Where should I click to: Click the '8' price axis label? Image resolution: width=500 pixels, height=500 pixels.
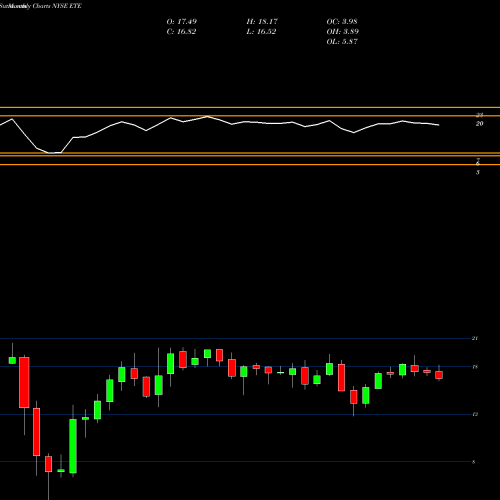474,462
